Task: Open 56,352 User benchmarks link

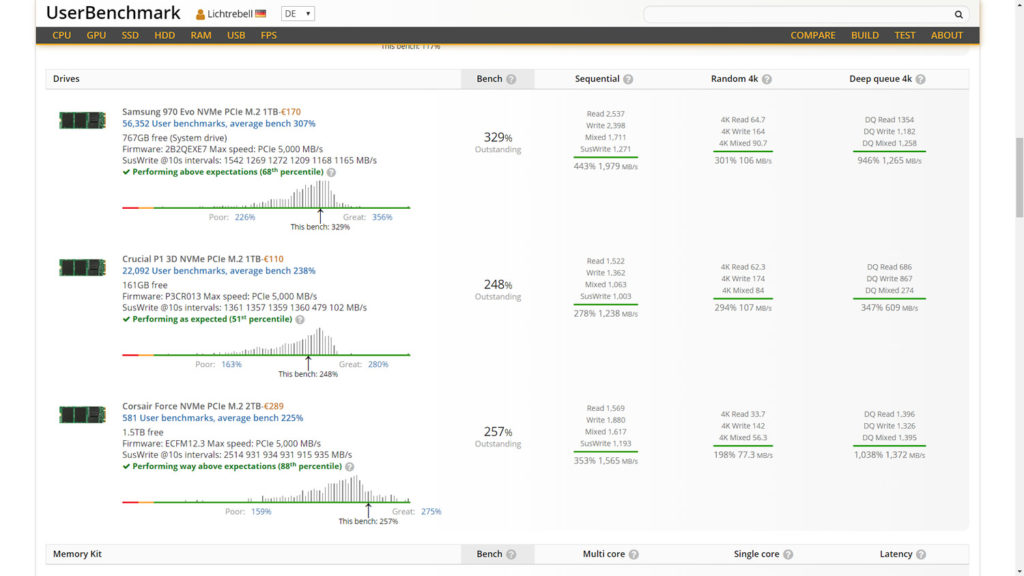Action: coord(219,123)
